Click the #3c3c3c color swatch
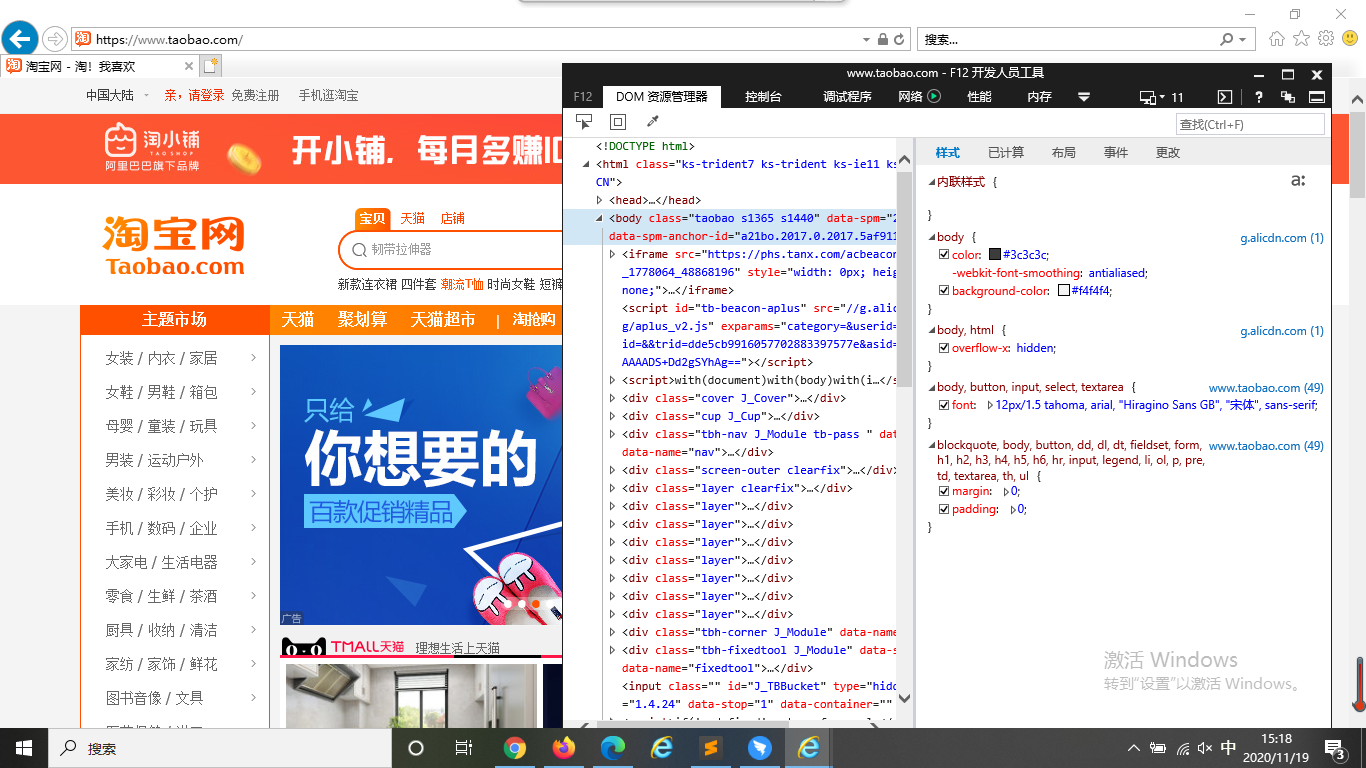This screenshot has height=768, width=1366. [995, 255]
